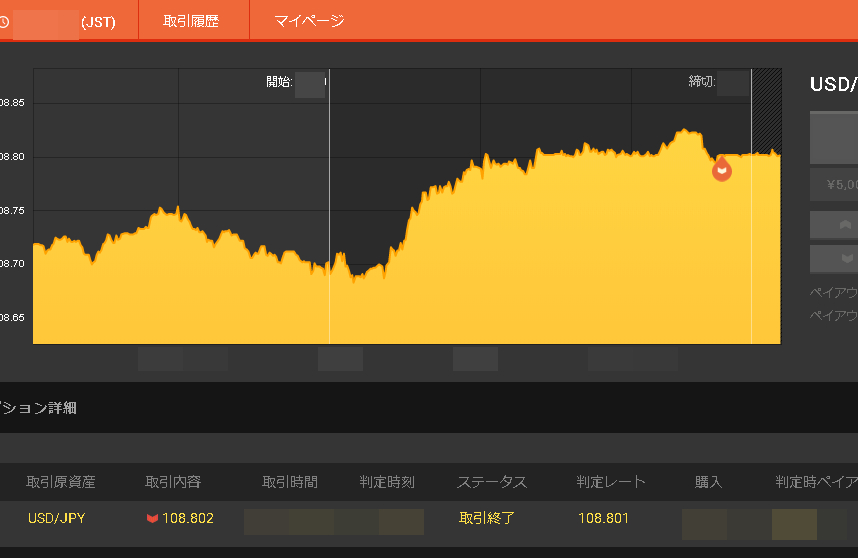
Task: Click the USD/ heading beside the chart
Action: coord(833,84)
